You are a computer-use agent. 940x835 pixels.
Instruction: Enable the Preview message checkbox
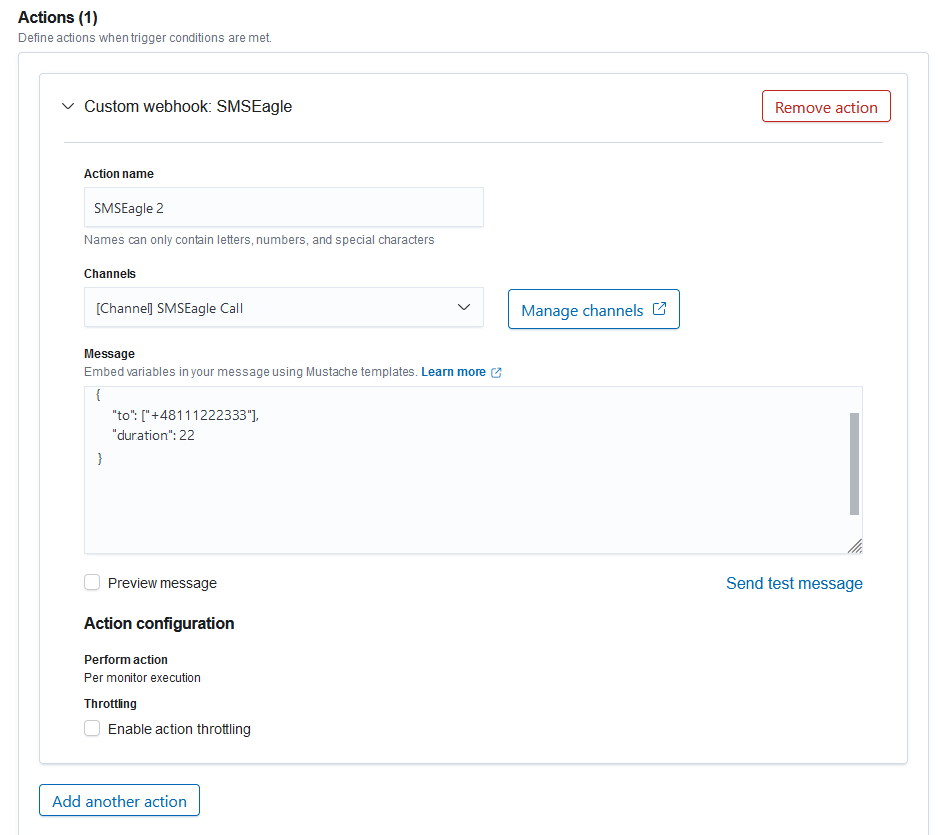click(x=92, y=583)
